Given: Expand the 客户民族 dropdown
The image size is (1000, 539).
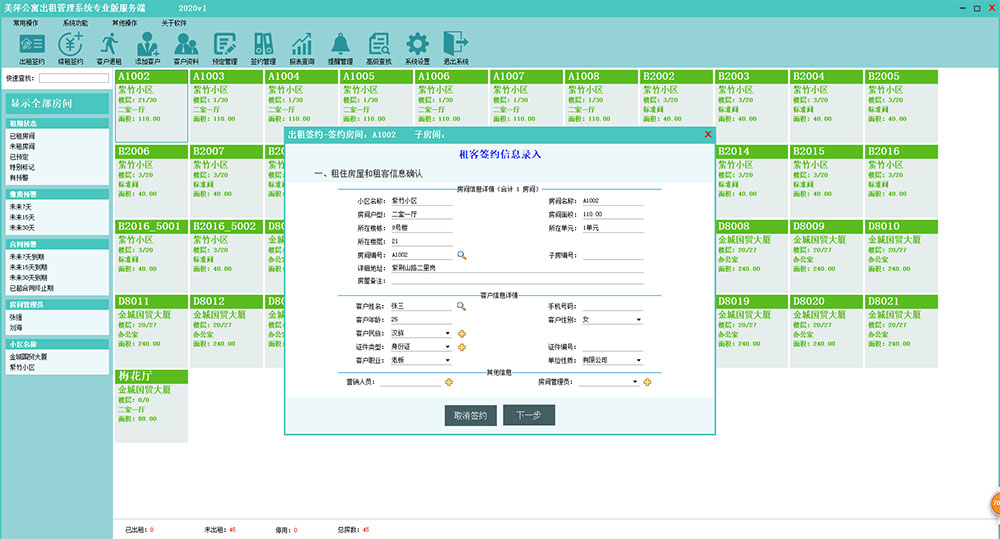Looking at the screenshot, I should pyautogui.click(x=447, y=333).
